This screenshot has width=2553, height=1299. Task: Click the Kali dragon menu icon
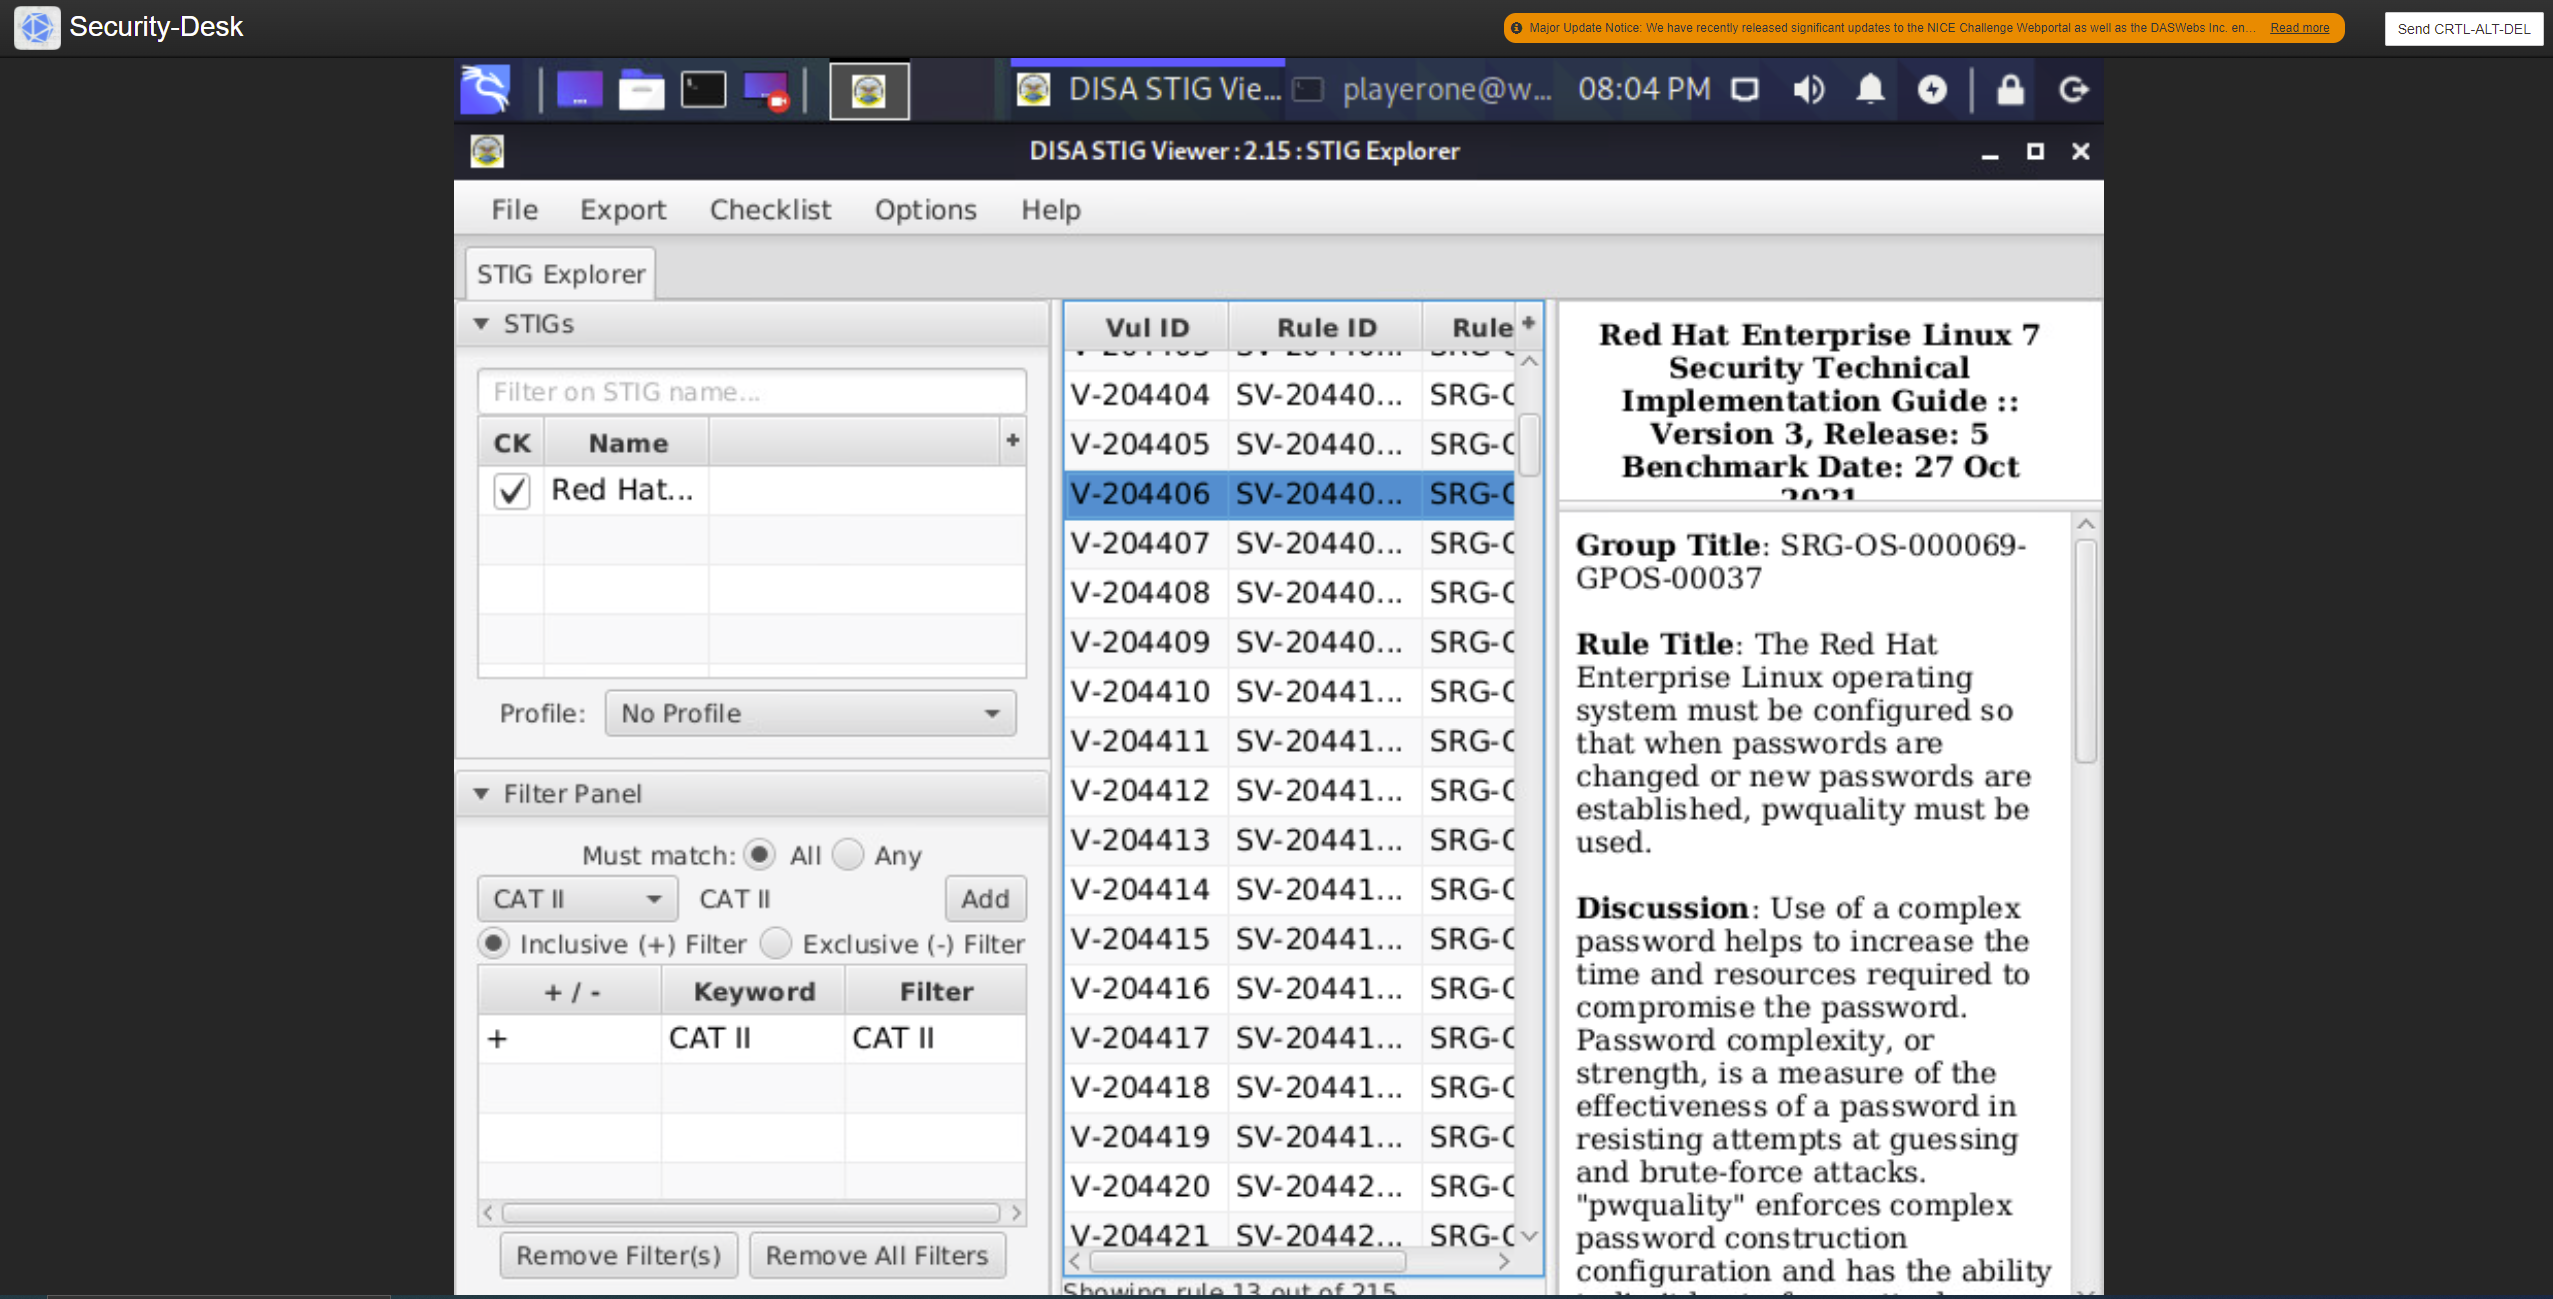(486, 90)
